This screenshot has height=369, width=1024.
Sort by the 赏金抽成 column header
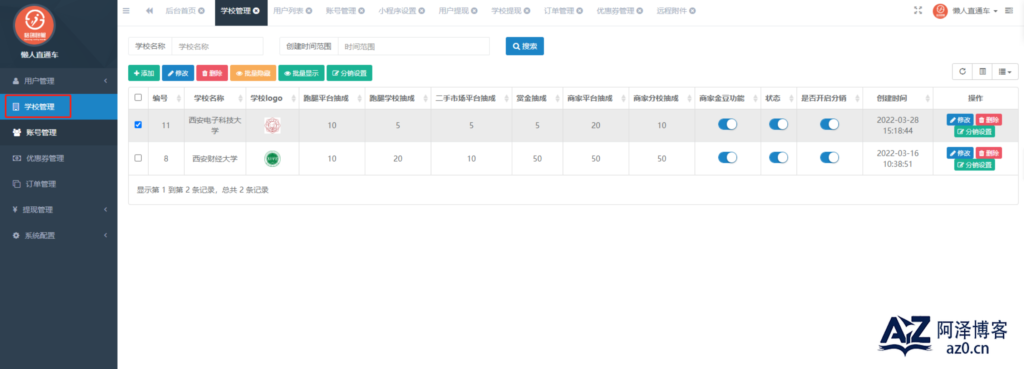coord(537,98)
